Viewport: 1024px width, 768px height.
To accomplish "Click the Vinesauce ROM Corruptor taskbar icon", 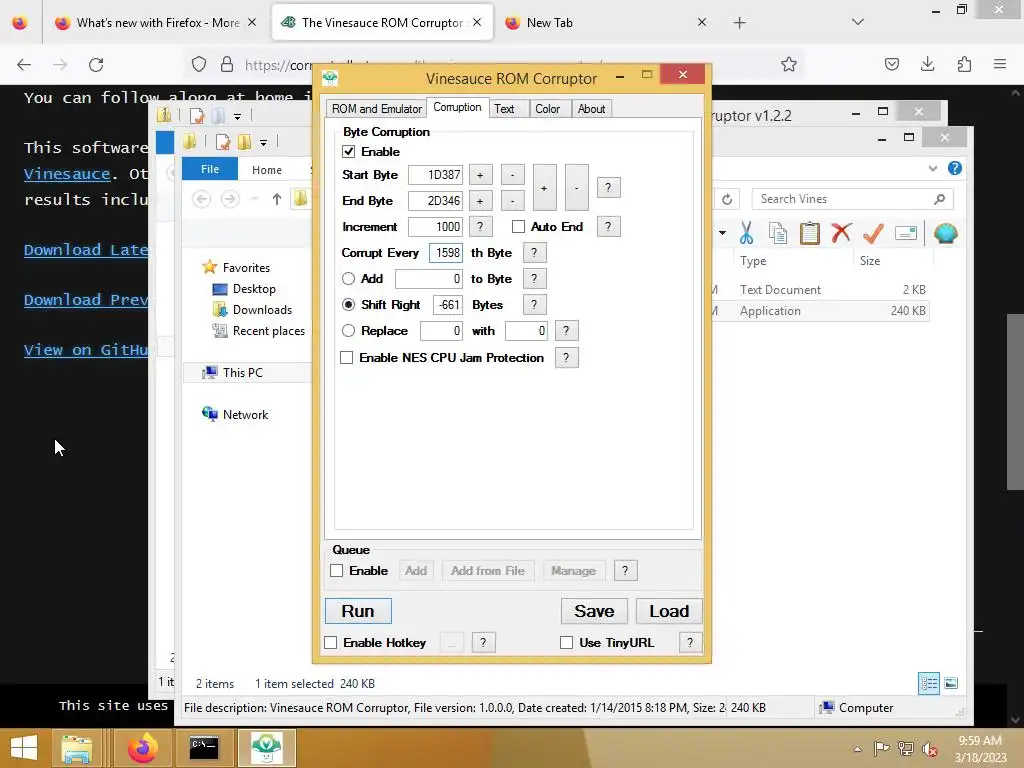I will pos(266,748).
